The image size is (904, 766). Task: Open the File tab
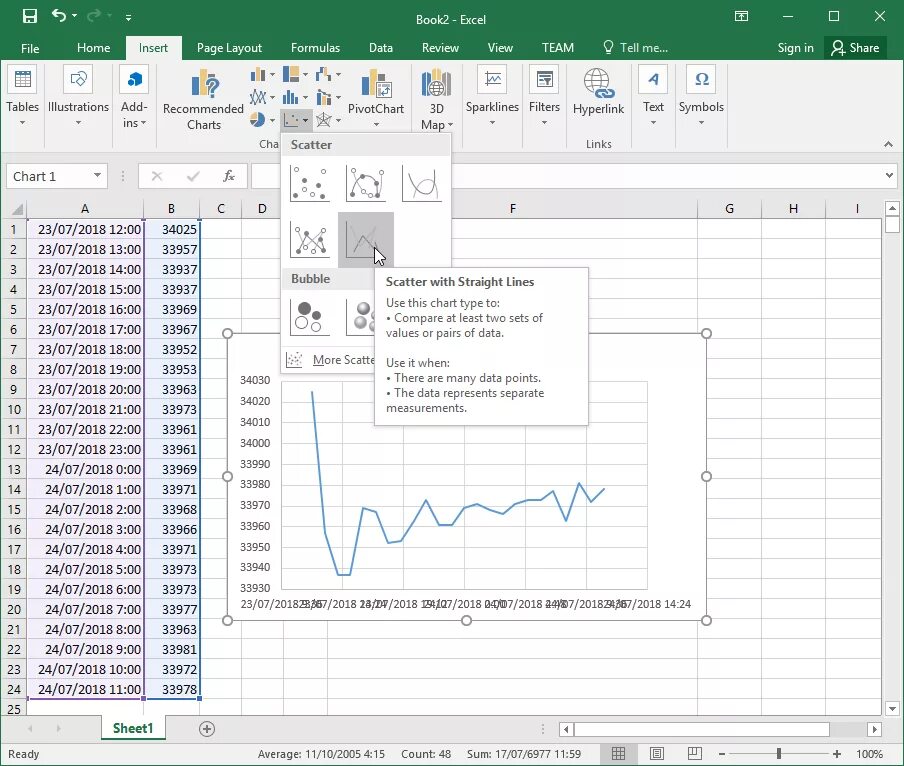click(x=30, y=48)
